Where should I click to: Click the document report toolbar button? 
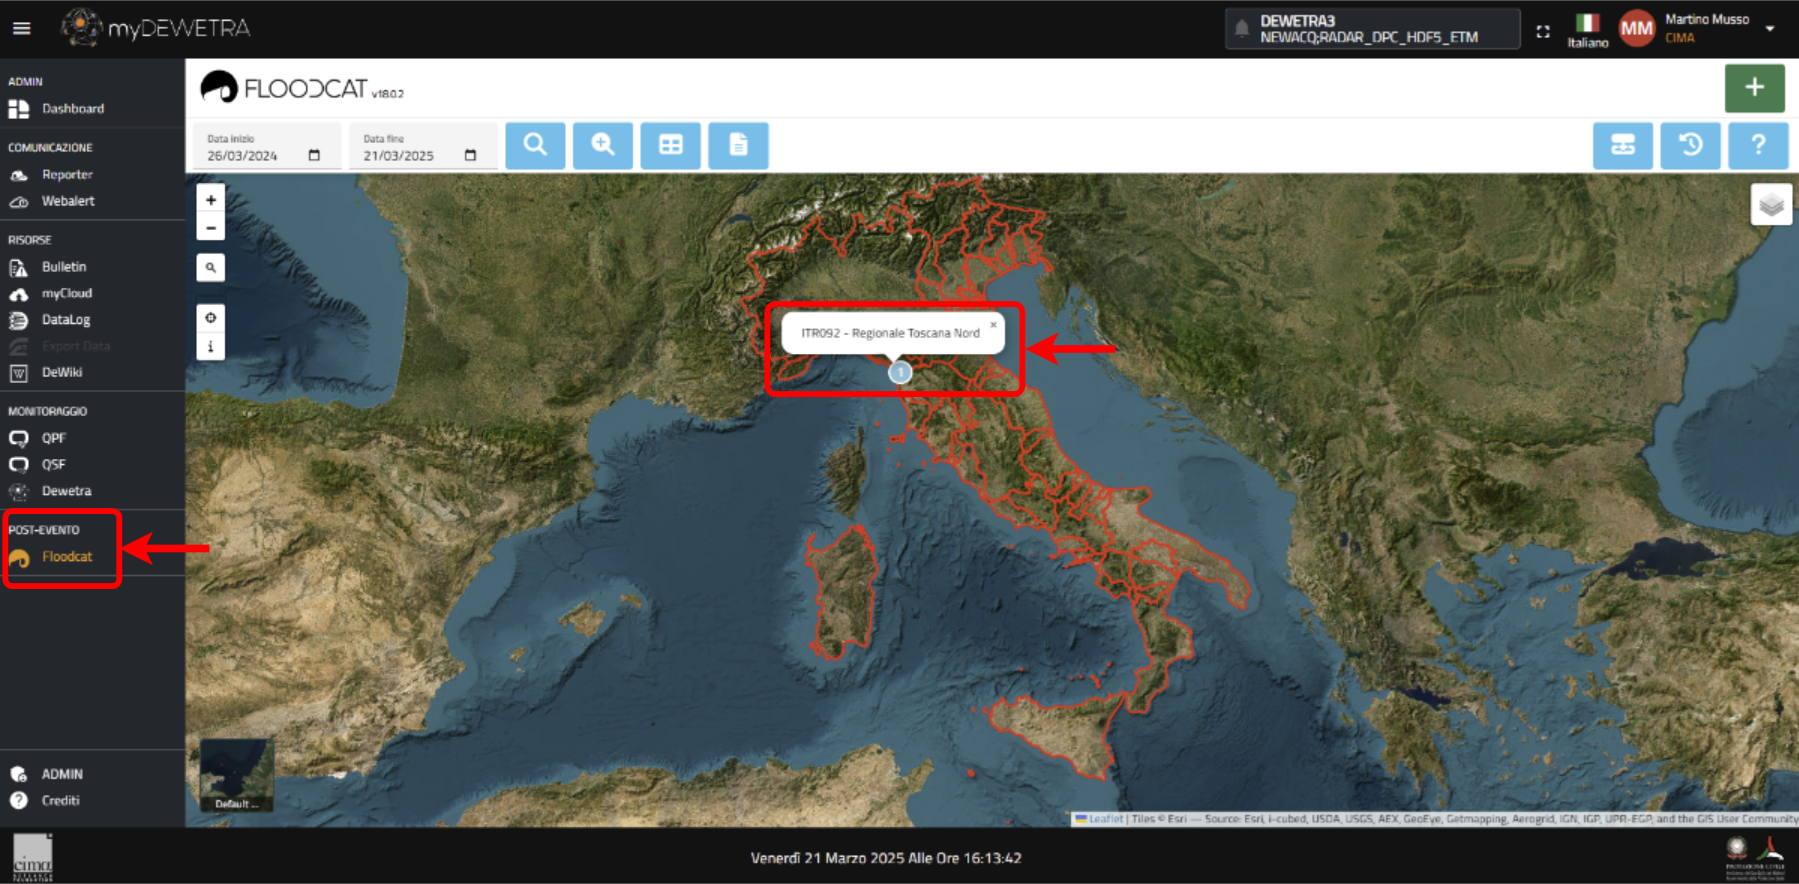tap(738, 145)
